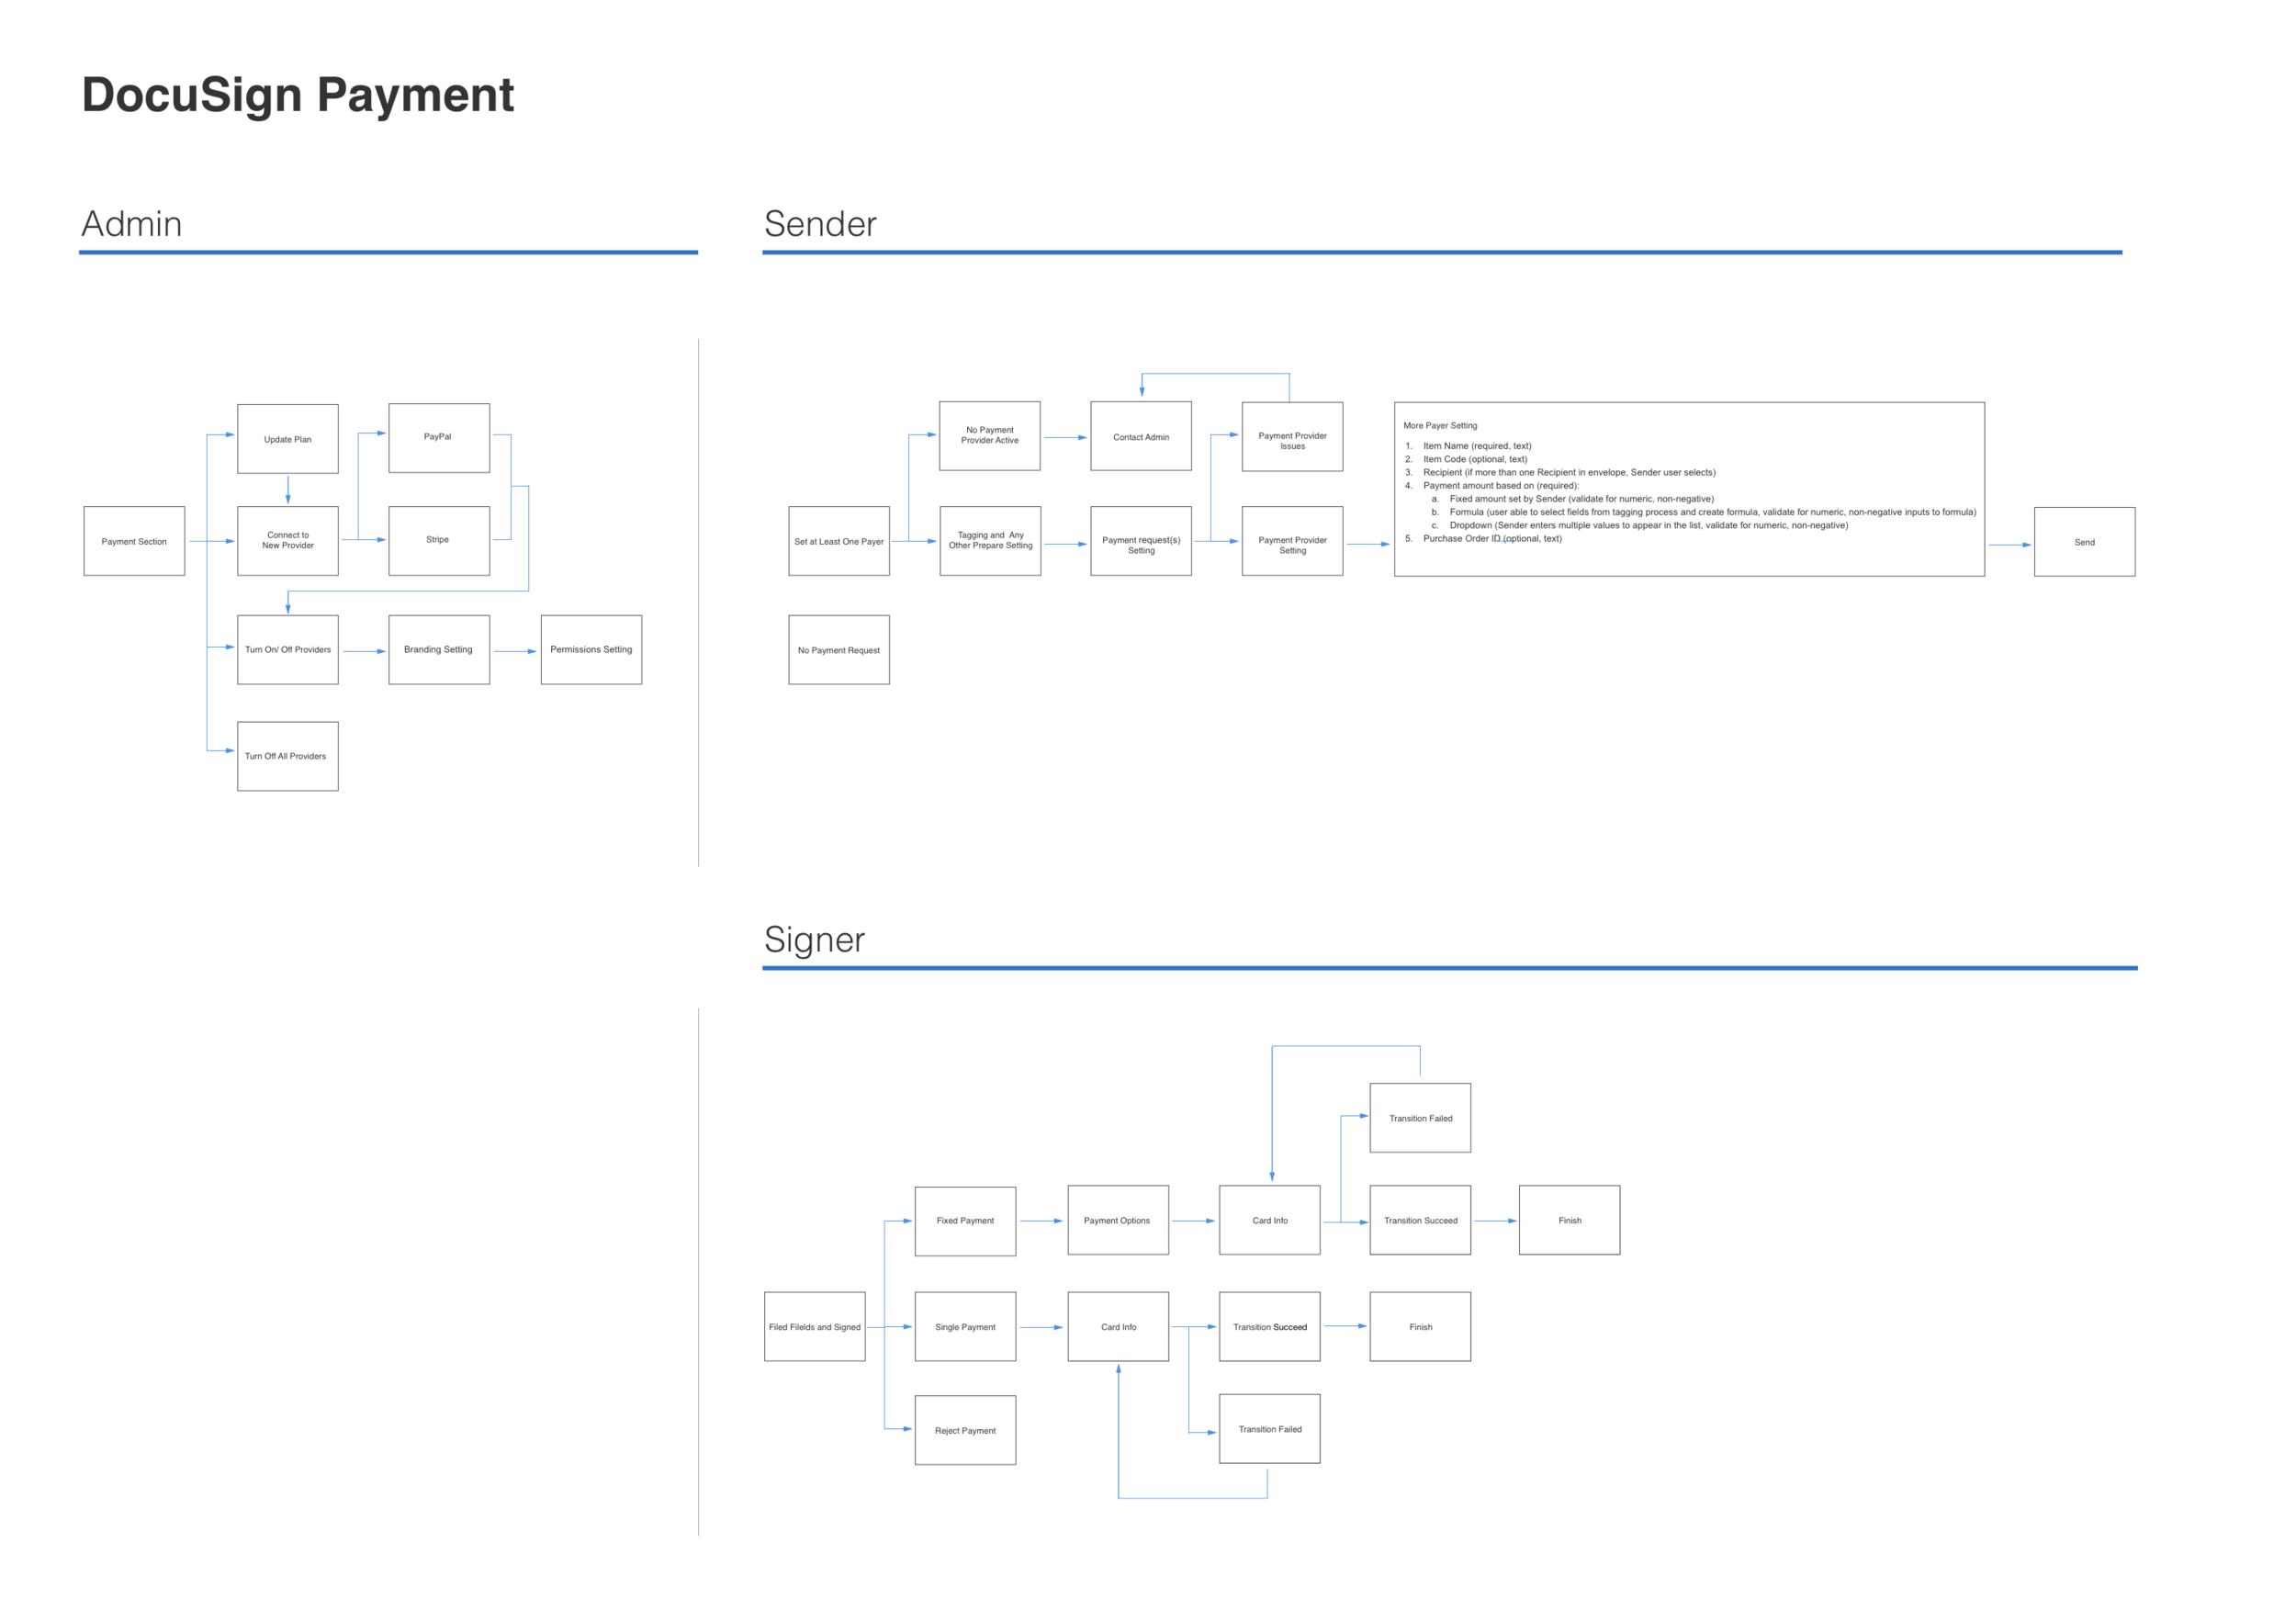Screen dimensions: 2296x1599
Task: Click the Reject Payment box
Action: (966, 1431)
